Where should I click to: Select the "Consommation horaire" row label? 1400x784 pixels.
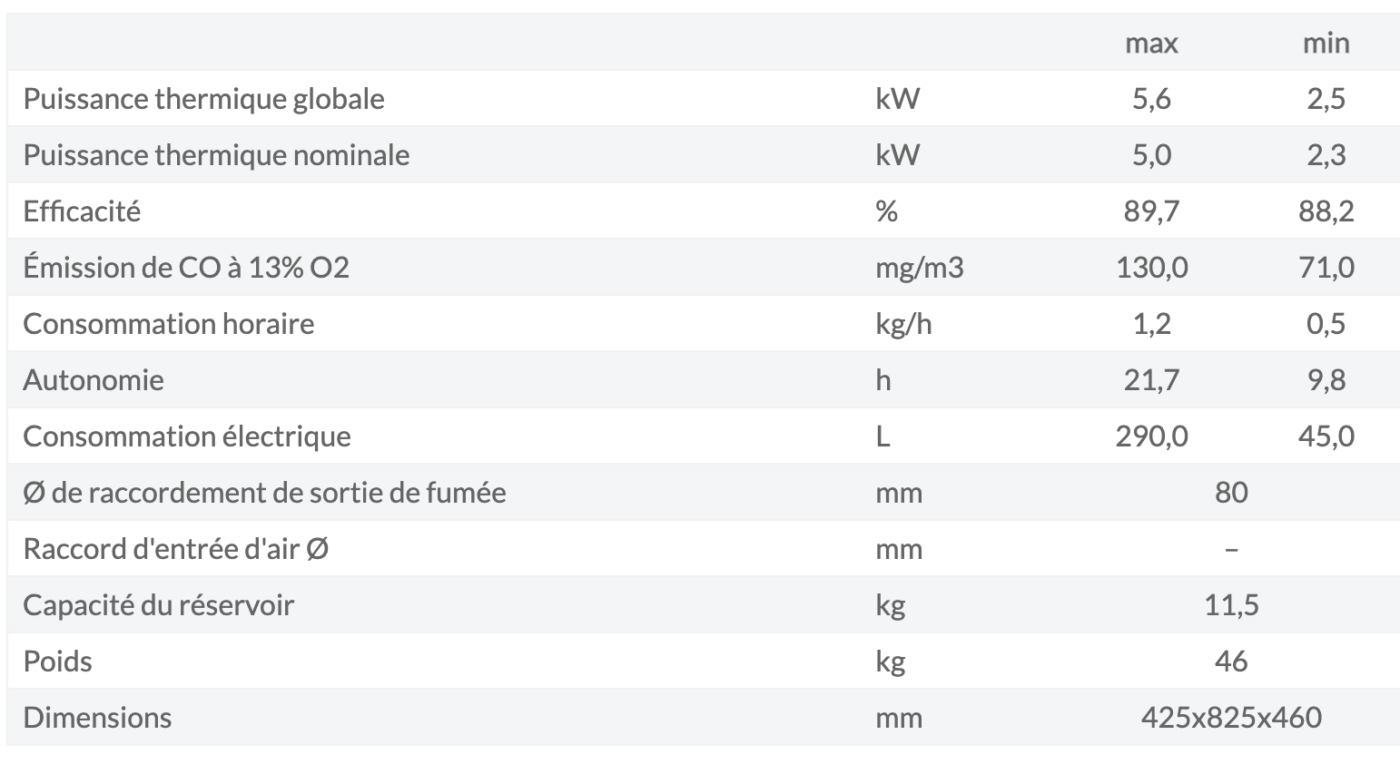pyautogui.click(x=168, y=324)
